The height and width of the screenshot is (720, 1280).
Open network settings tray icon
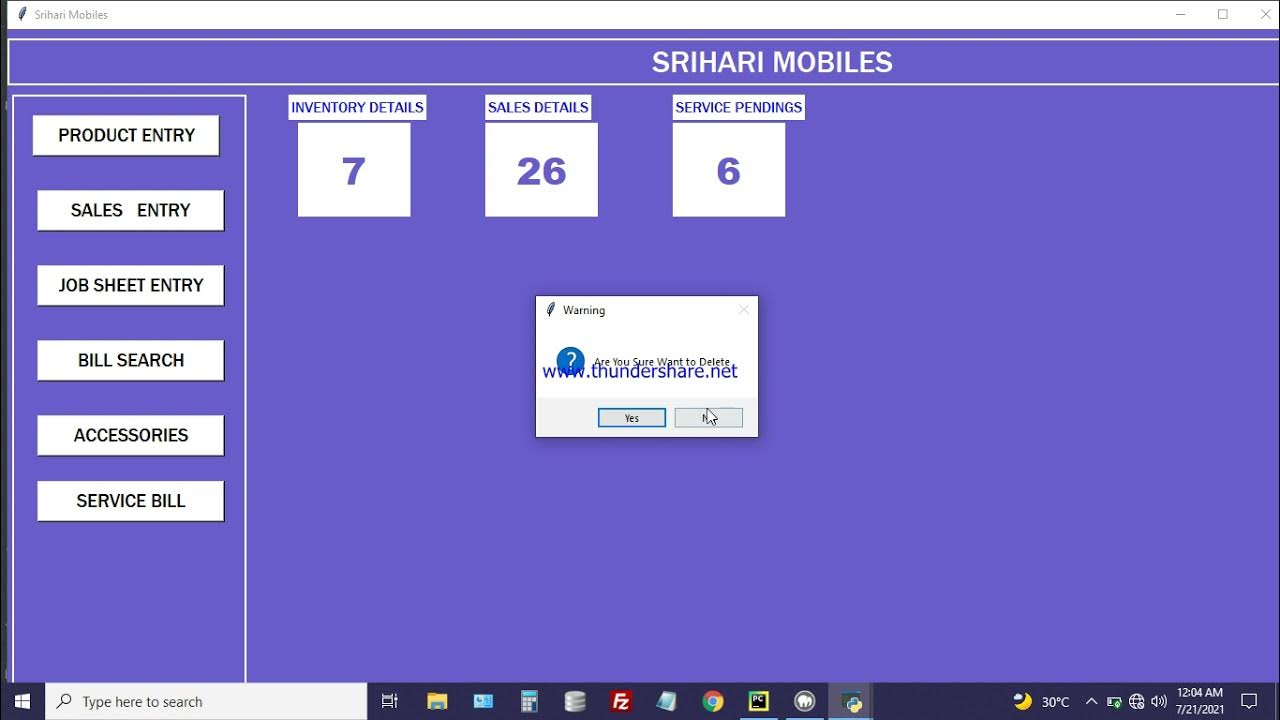tap(1136, 701)
